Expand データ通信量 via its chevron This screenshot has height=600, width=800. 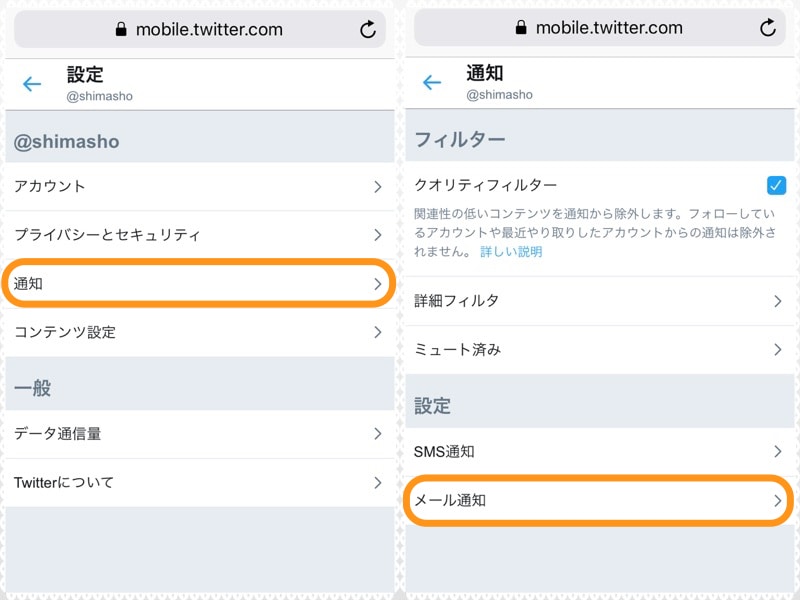tap(377, 434)
